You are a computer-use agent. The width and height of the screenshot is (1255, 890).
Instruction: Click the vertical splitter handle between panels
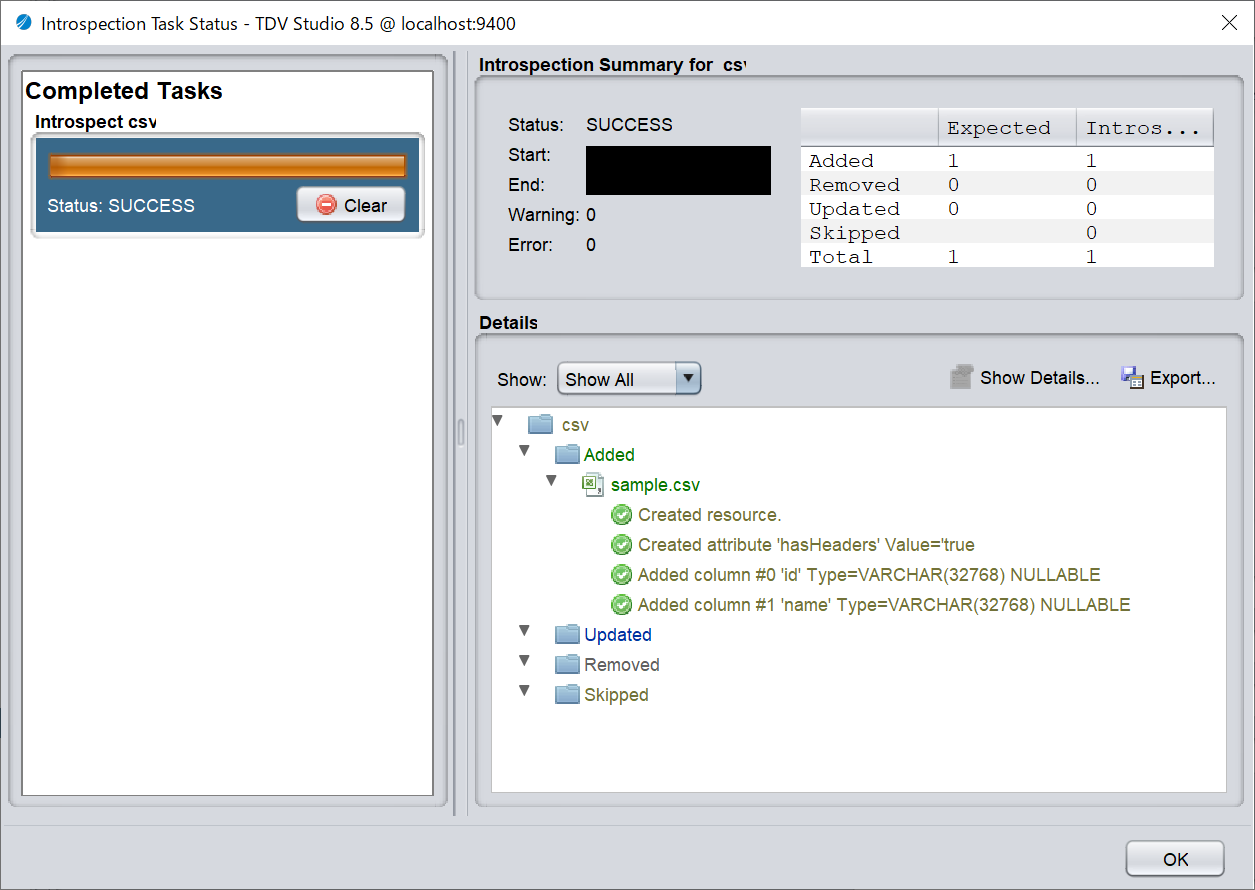pyautogui.click(x=461, y=432)
